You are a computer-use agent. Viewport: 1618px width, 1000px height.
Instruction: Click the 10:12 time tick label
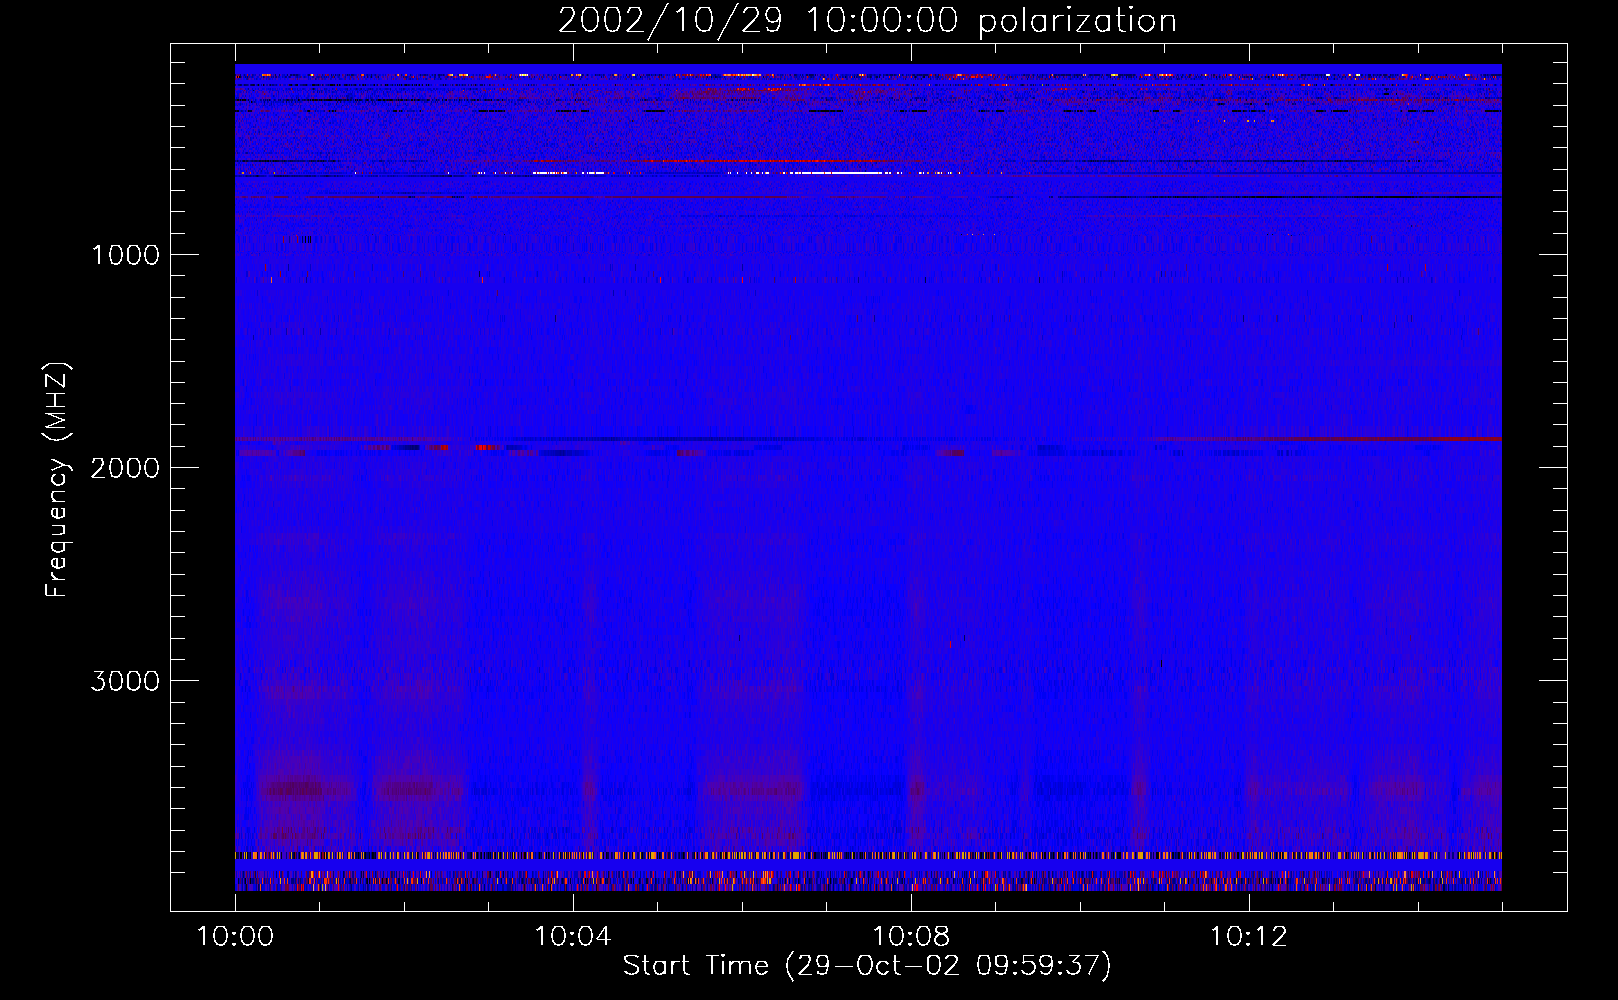coord(1249,937)
